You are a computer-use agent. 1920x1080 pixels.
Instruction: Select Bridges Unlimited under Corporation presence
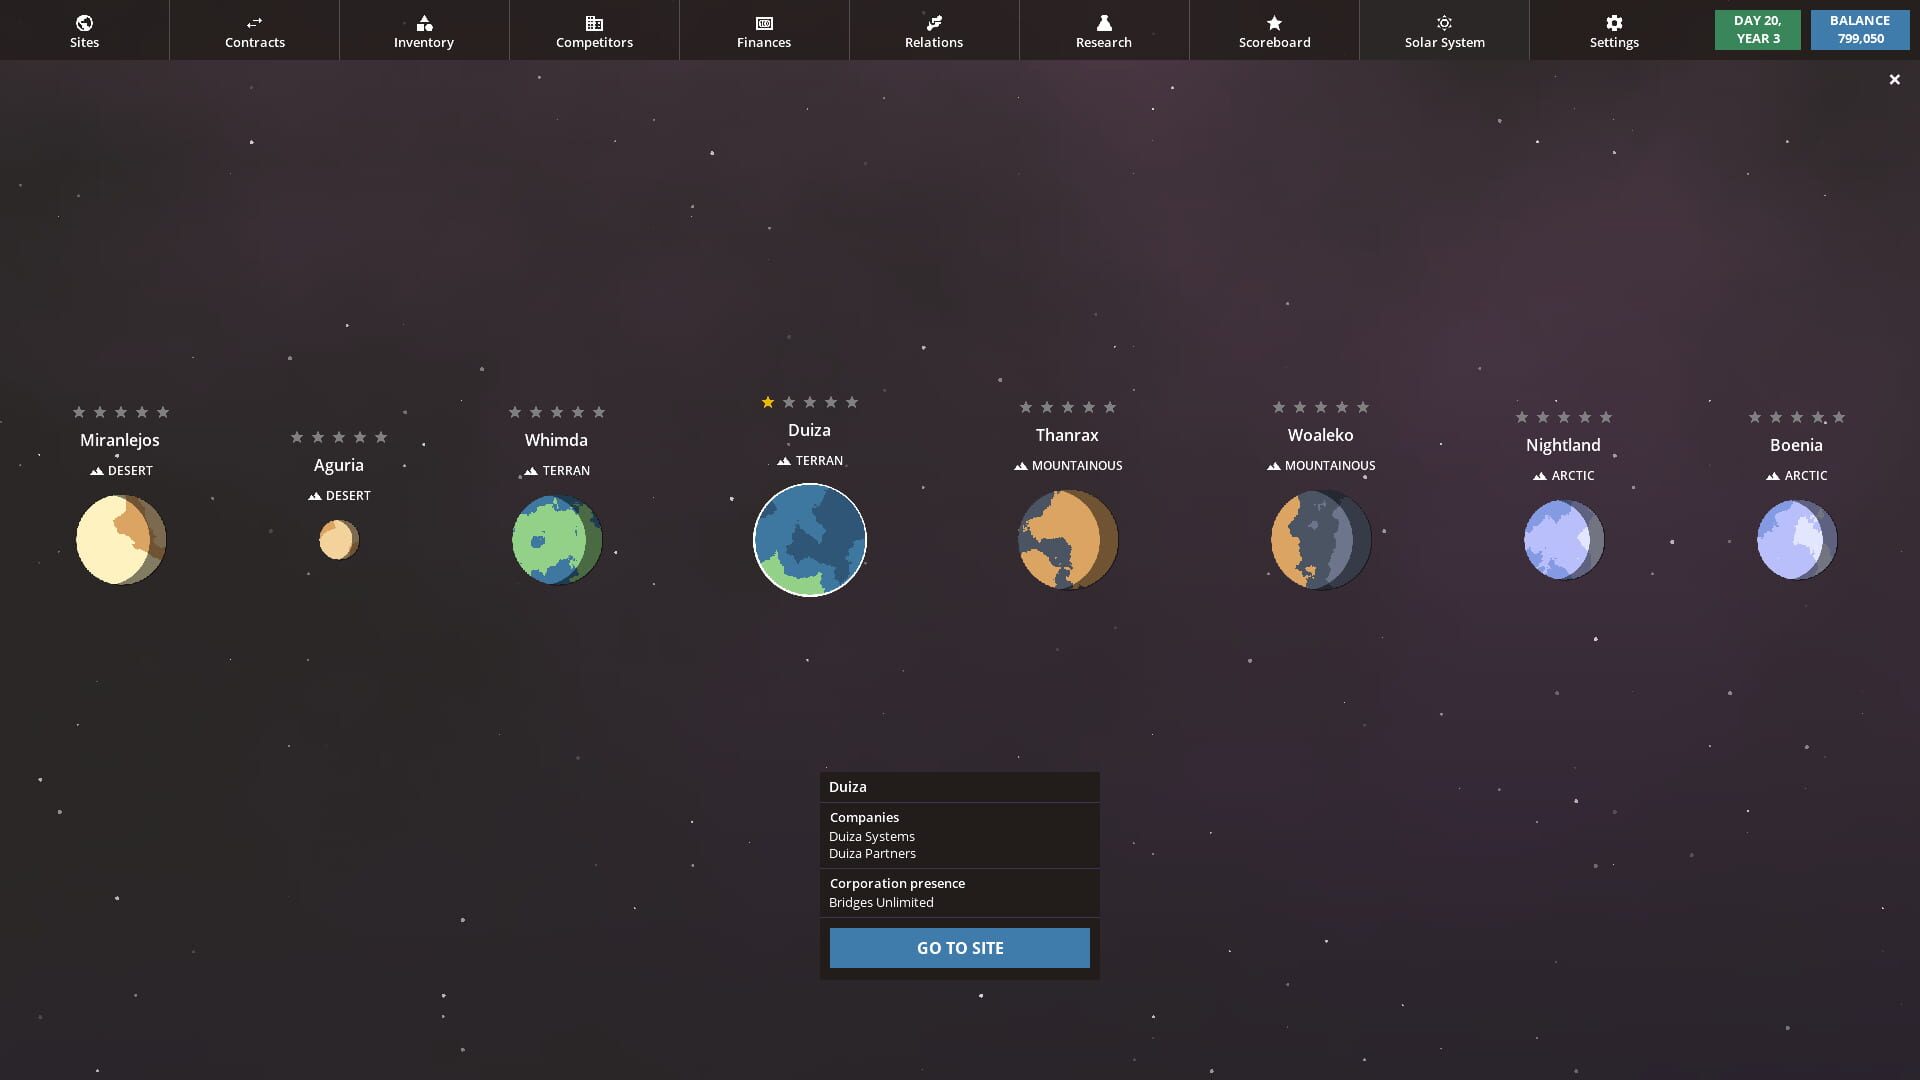click(880, 902)
